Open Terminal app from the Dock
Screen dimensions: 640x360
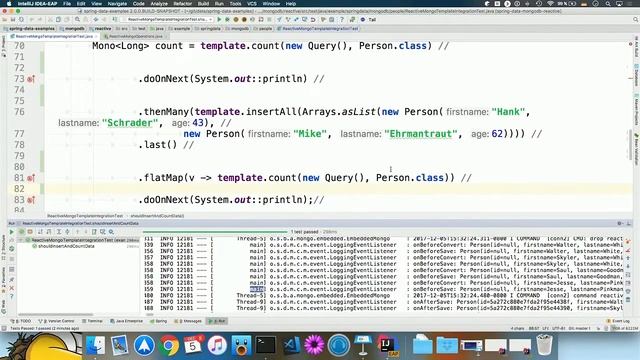(x=265, y=345)
